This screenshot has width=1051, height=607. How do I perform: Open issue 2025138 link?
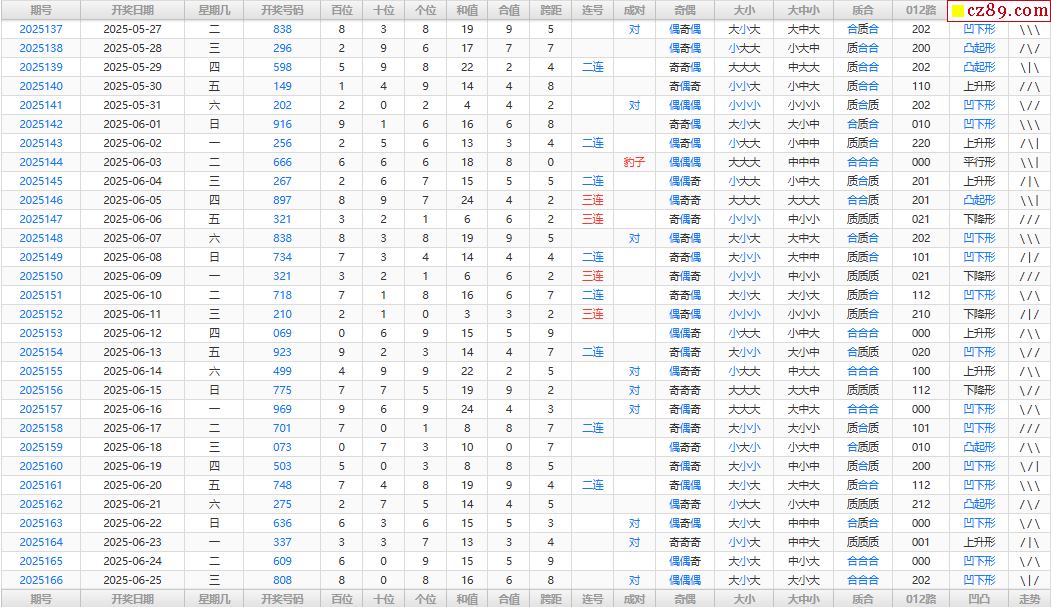41,48
